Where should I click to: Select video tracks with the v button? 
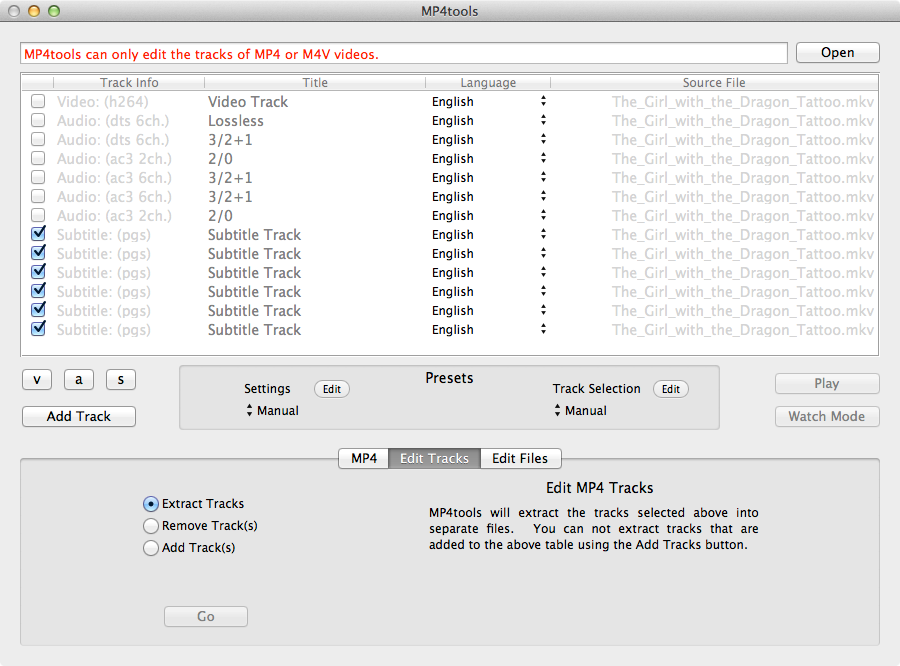click(x=37, y=380)
